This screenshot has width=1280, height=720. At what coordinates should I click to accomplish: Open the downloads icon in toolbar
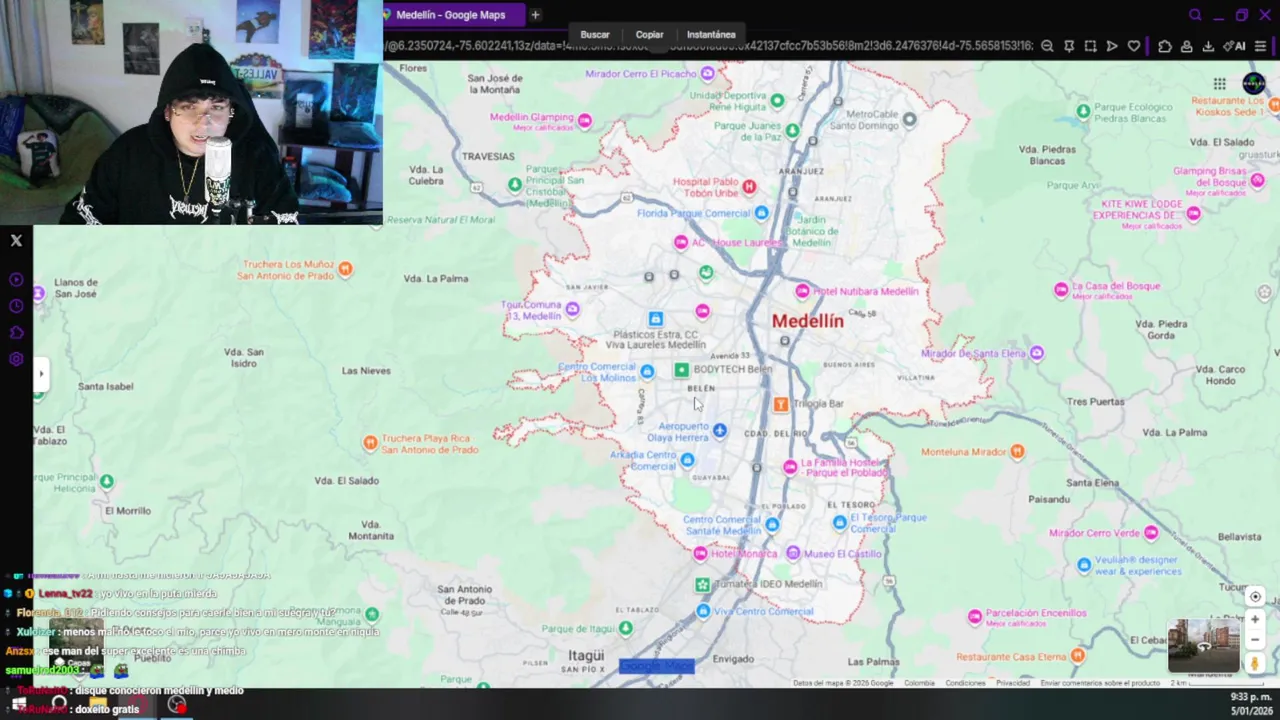coord(1208,46)
